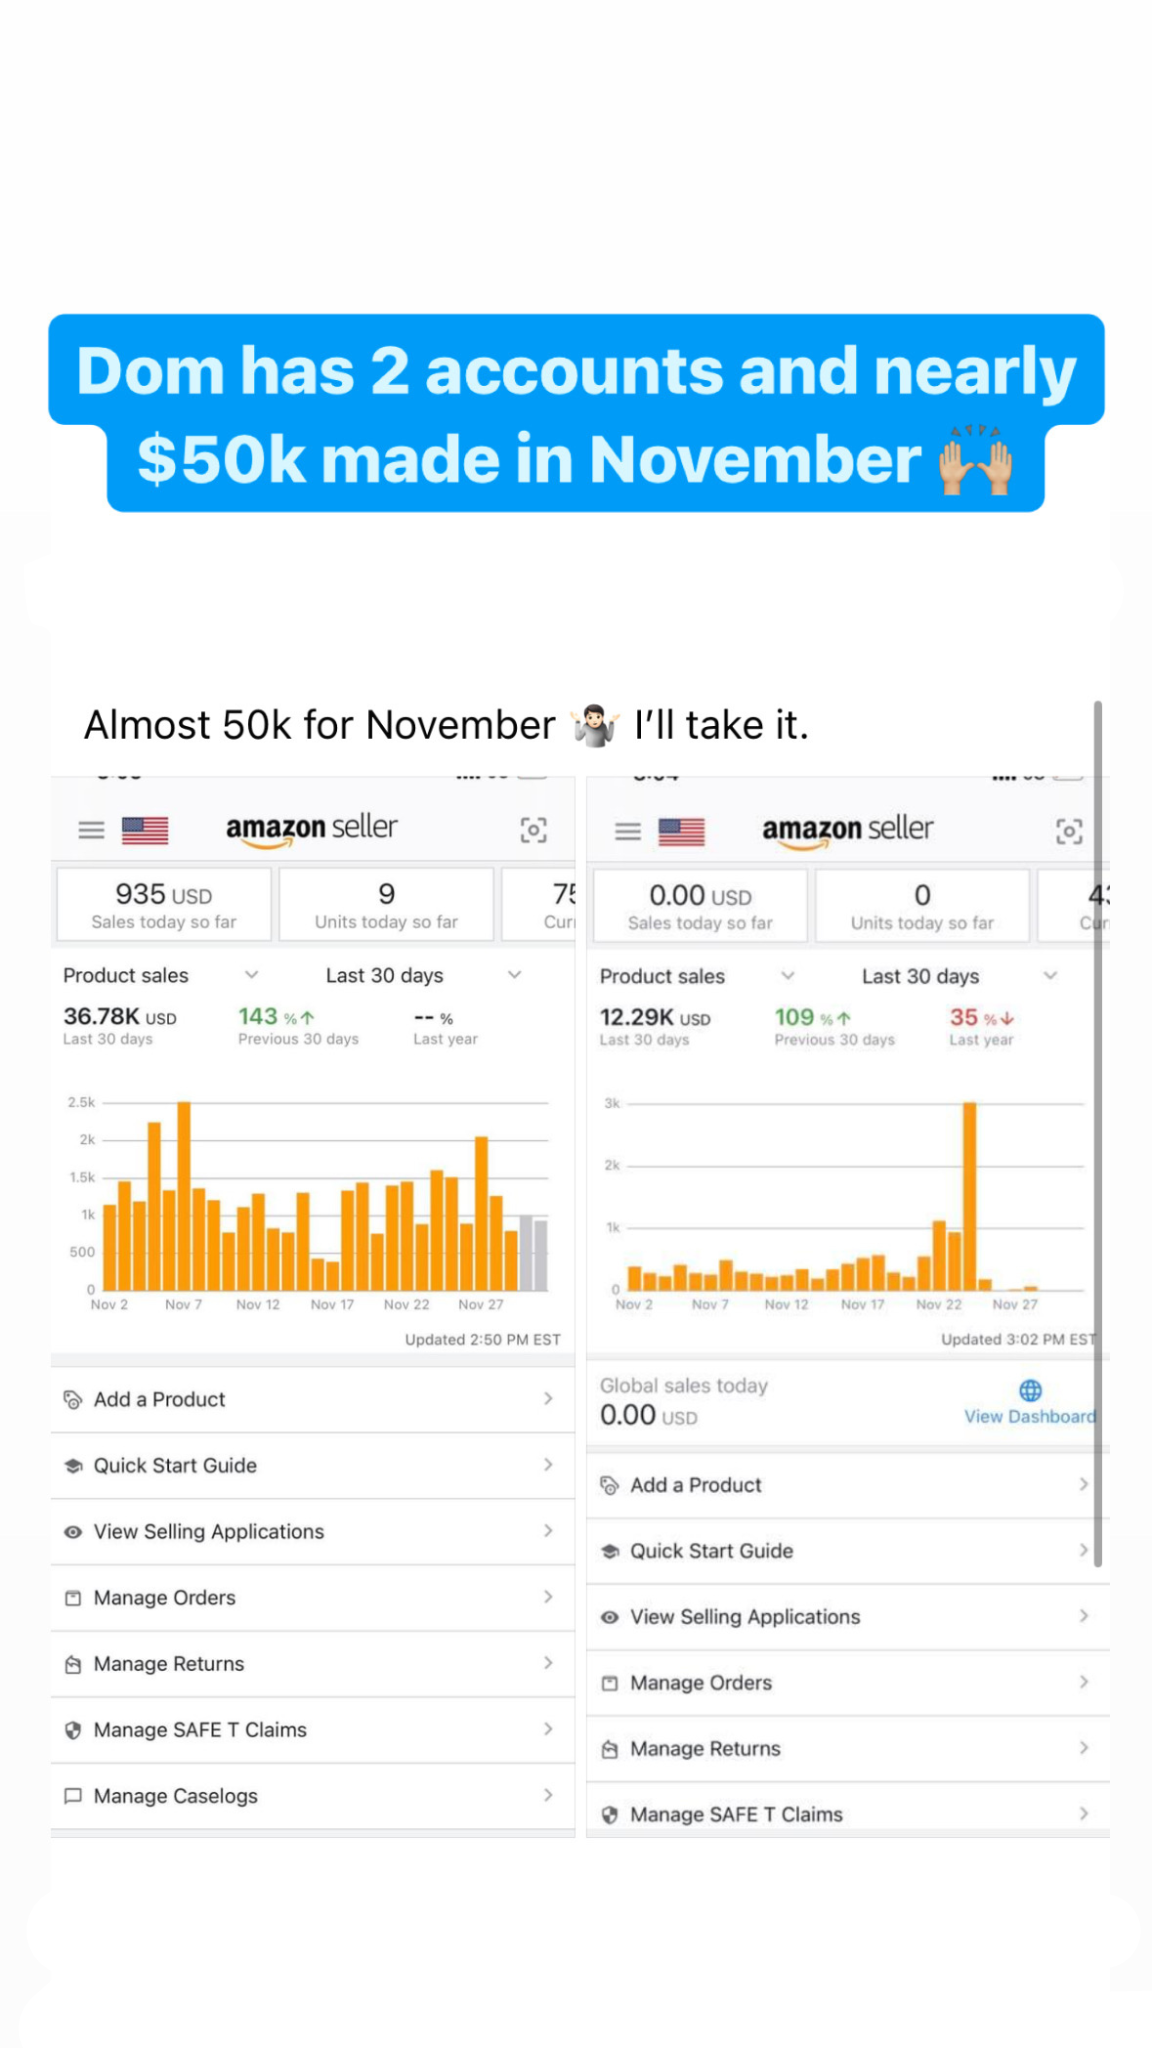Open hamburger menu in left seller app
The image size is (1152, 2048).
91,830
